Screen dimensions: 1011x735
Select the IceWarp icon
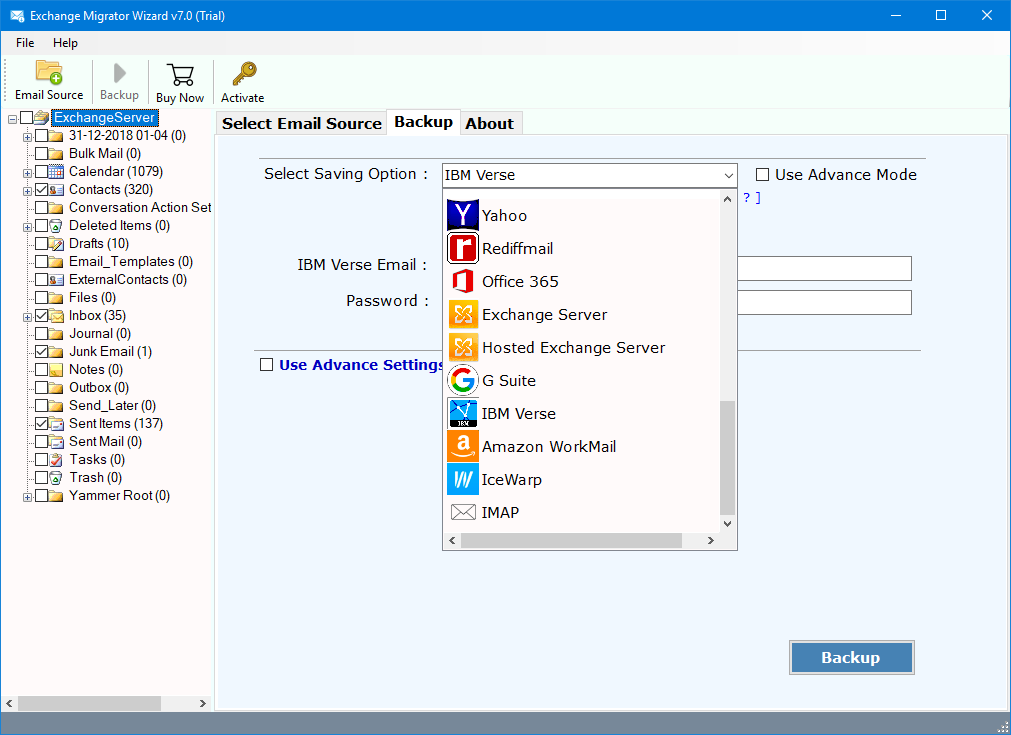coord(462,479)
